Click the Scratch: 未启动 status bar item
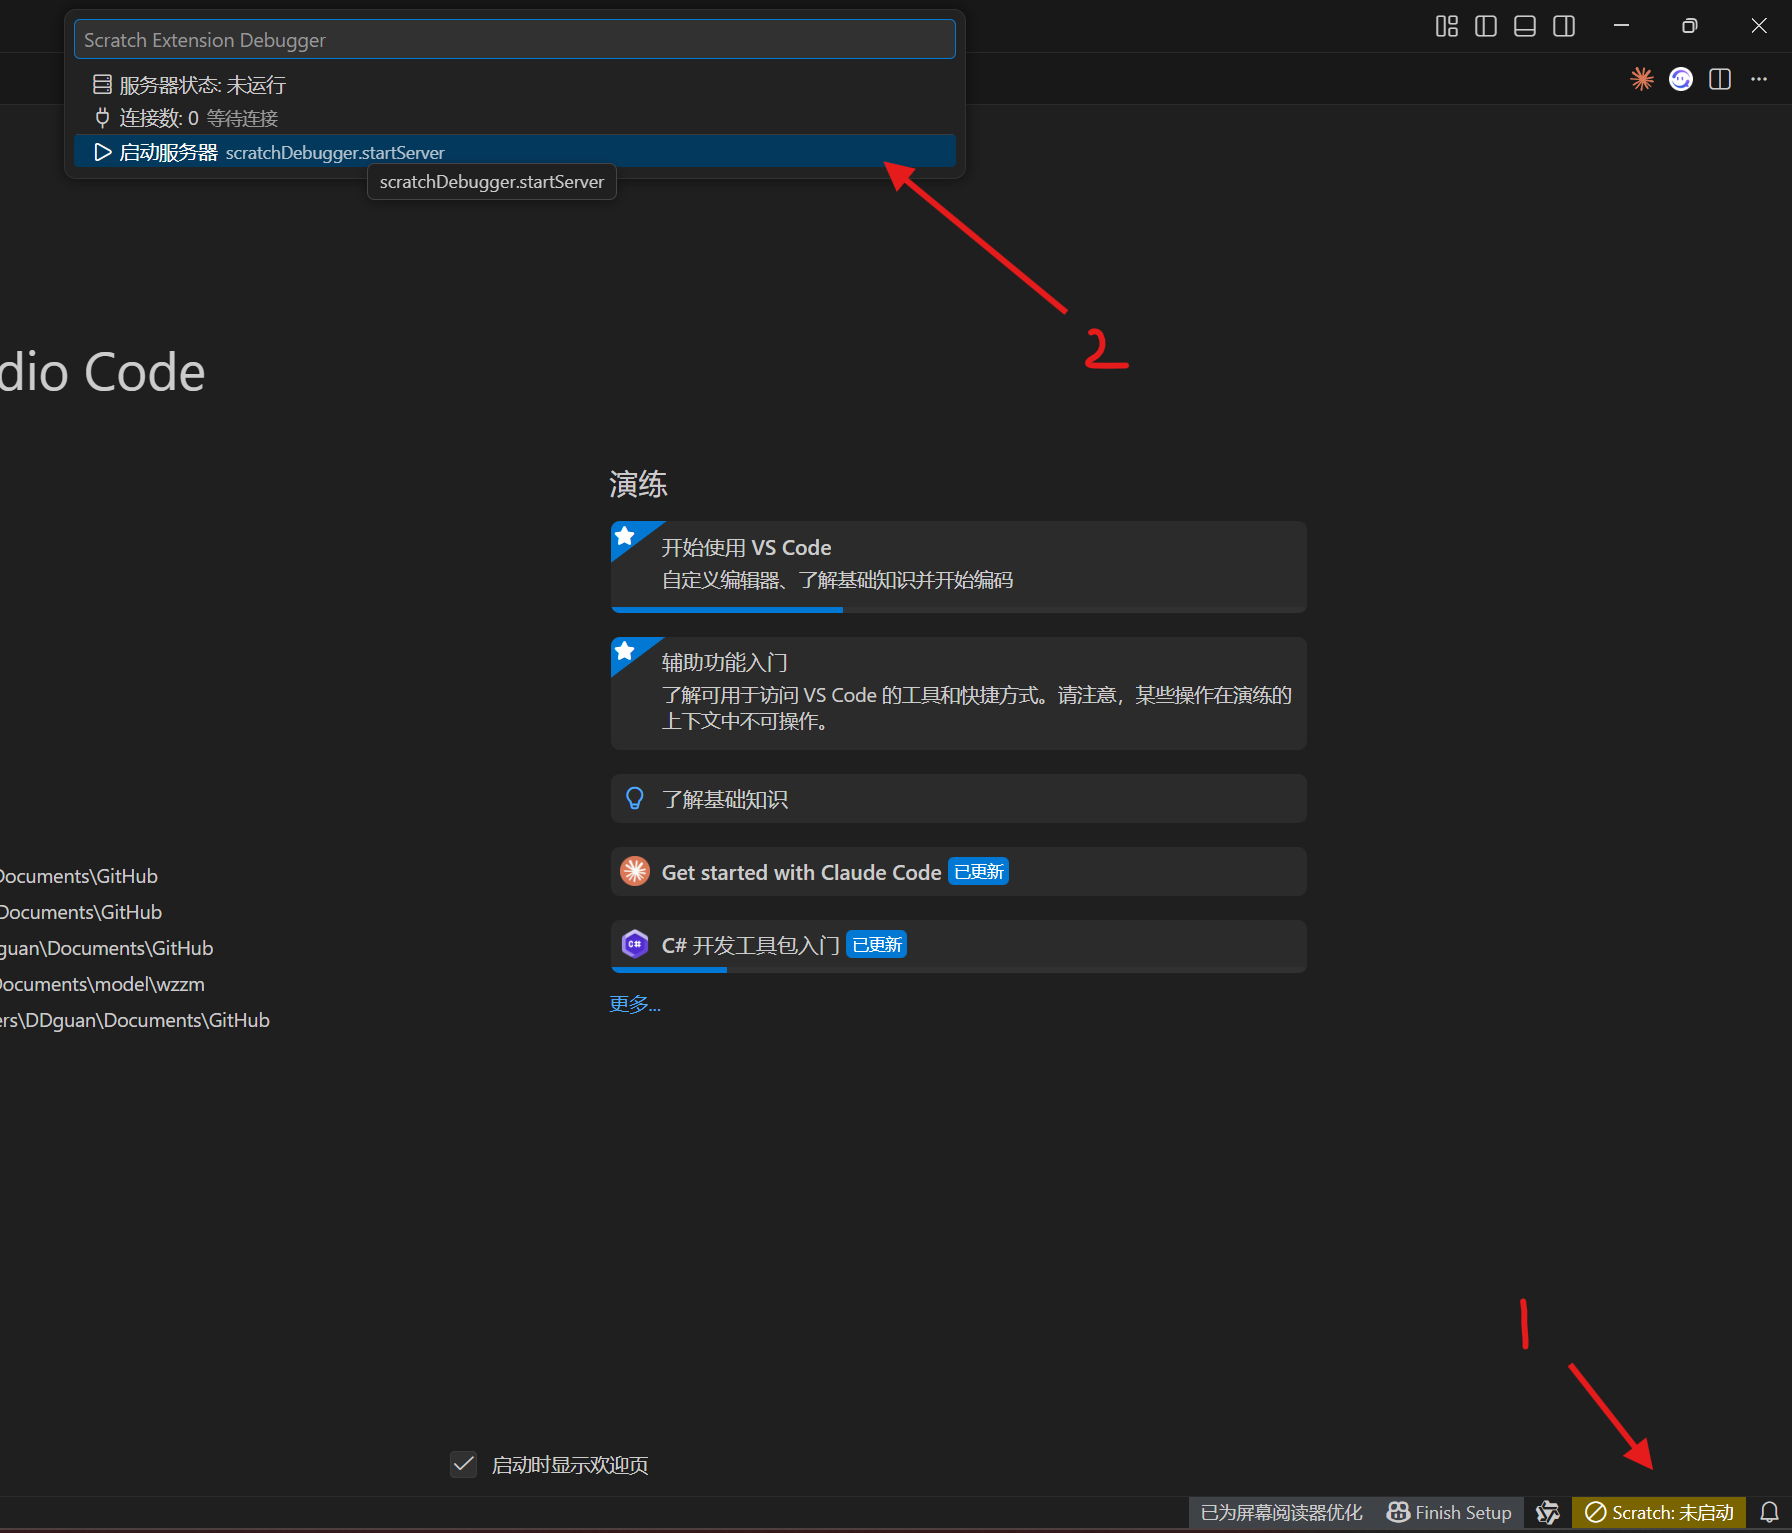1792x1533 pixels. pos(1659,1512)
